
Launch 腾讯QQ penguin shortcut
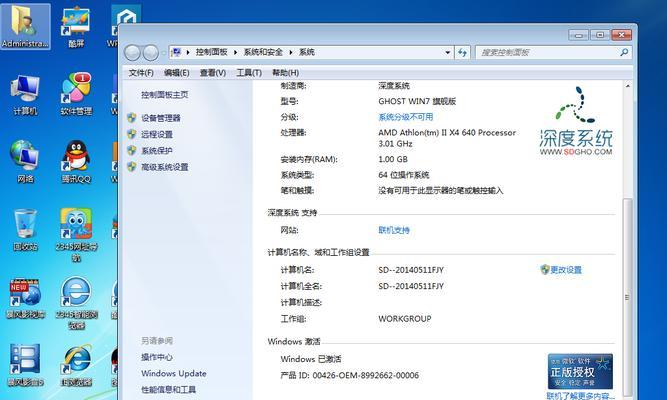pyautogui.click(x=76, y=162)
